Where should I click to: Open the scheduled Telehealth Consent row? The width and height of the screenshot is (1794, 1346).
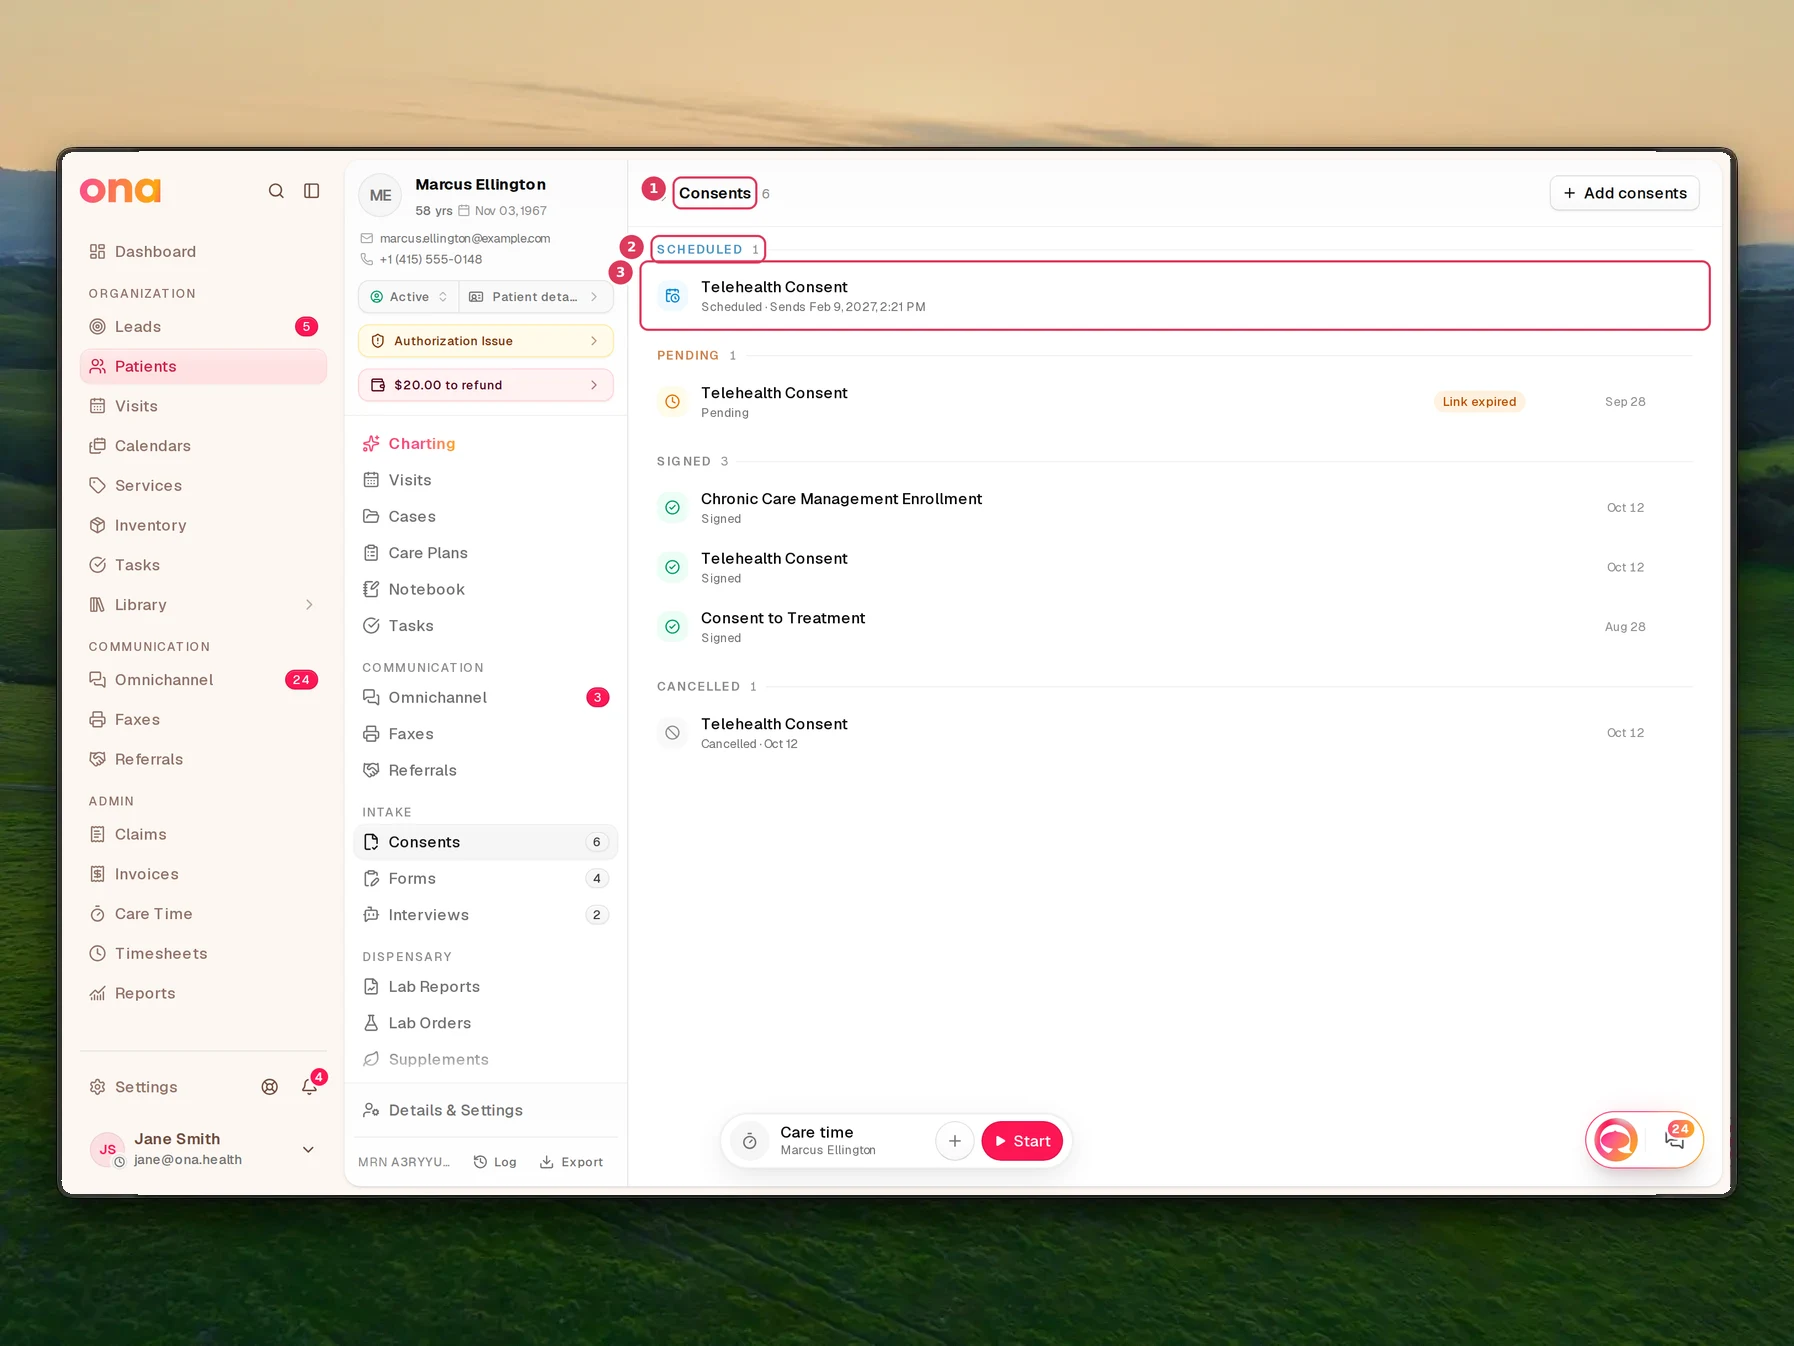(x=1175, y=296)
